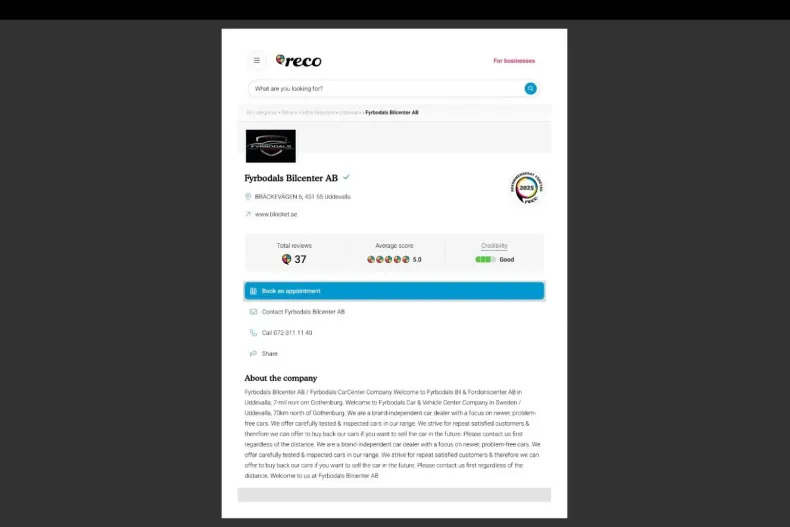This screenshot has width=790, height=527.
Task: Click the Fyrbodals company logo thumbnail
Action: 271,146
